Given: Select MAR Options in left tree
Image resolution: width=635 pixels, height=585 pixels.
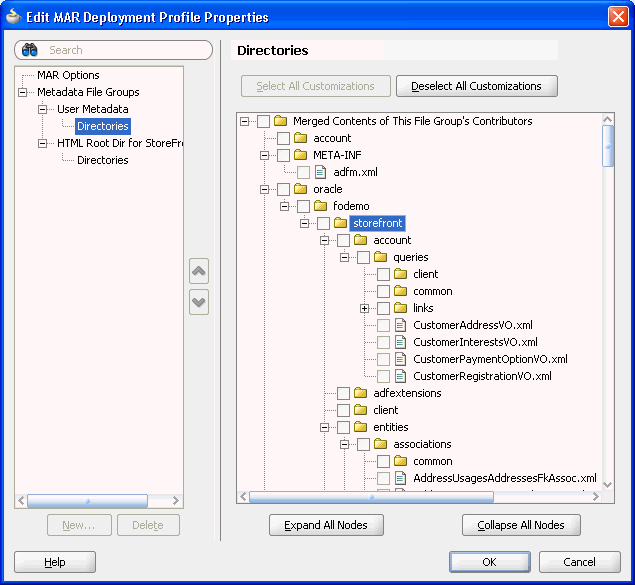Looking at the screenshot, I should tap(68, 75).
